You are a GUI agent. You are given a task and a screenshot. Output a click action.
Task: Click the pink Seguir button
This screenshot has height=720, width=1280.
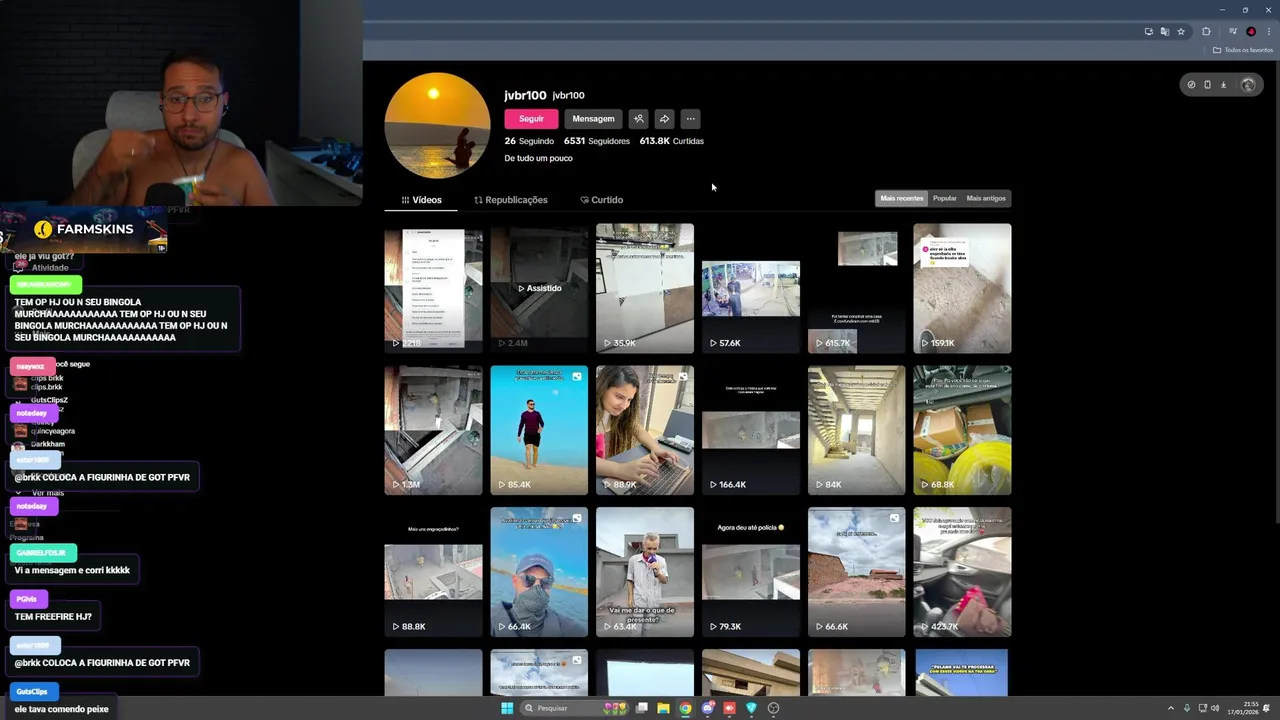coord(531,119)
